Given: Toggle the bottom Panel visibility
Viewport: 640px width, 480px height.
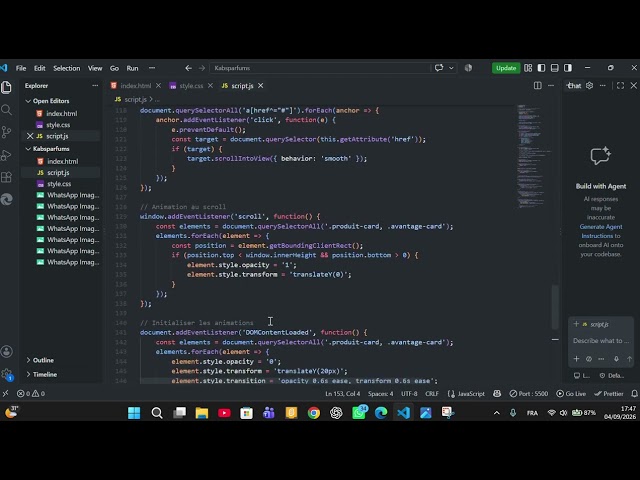Looking at the screenshot, I should point(555,68).
